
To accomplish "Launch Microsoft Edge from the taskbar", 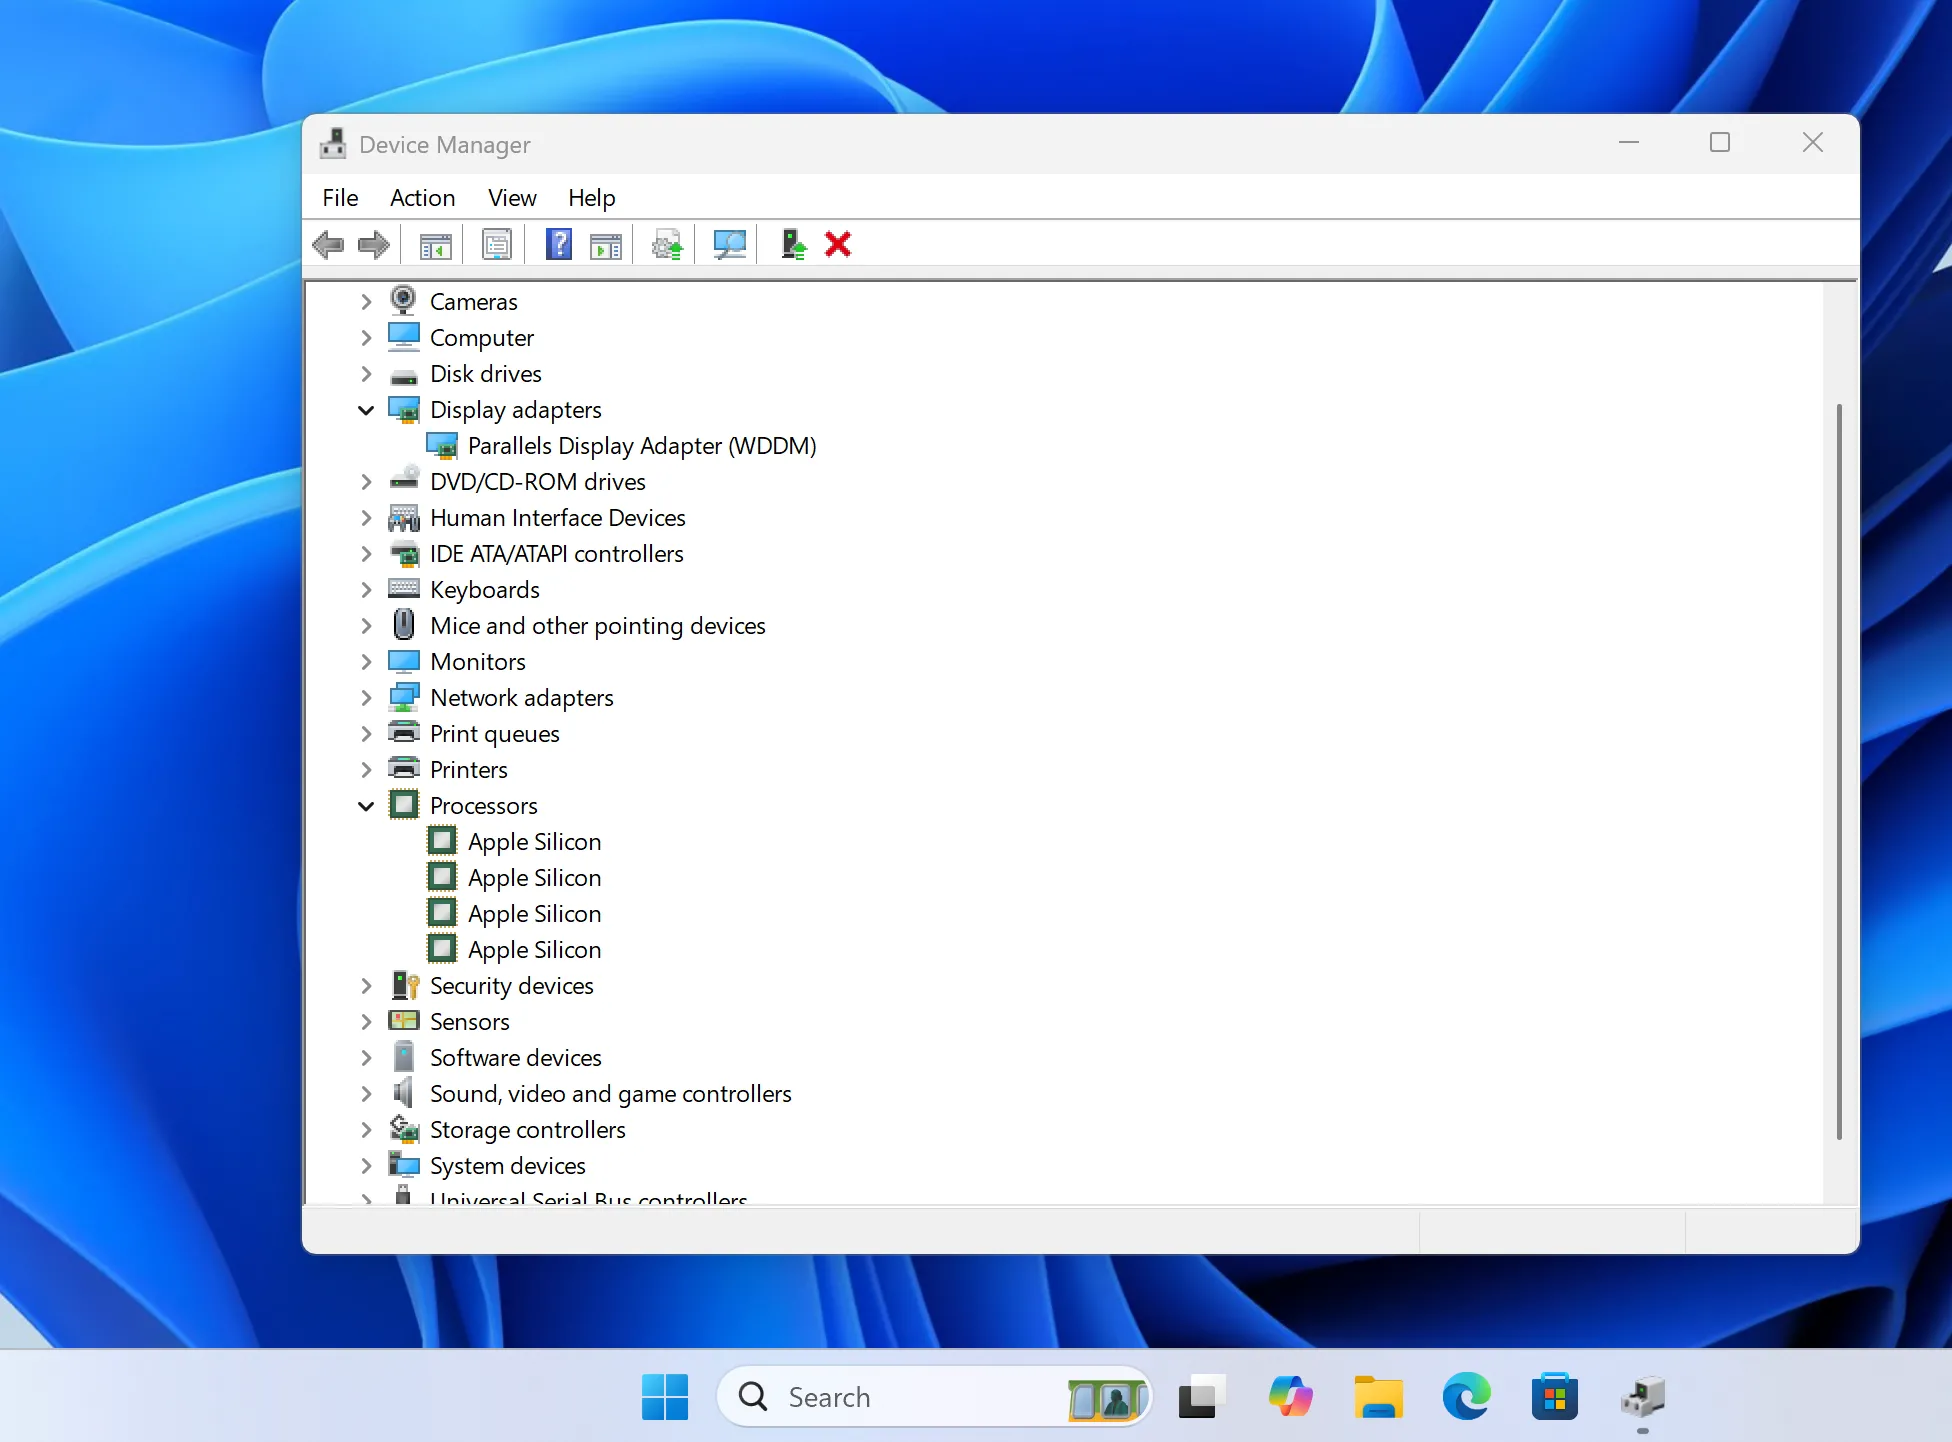I will [1466, 1396].
